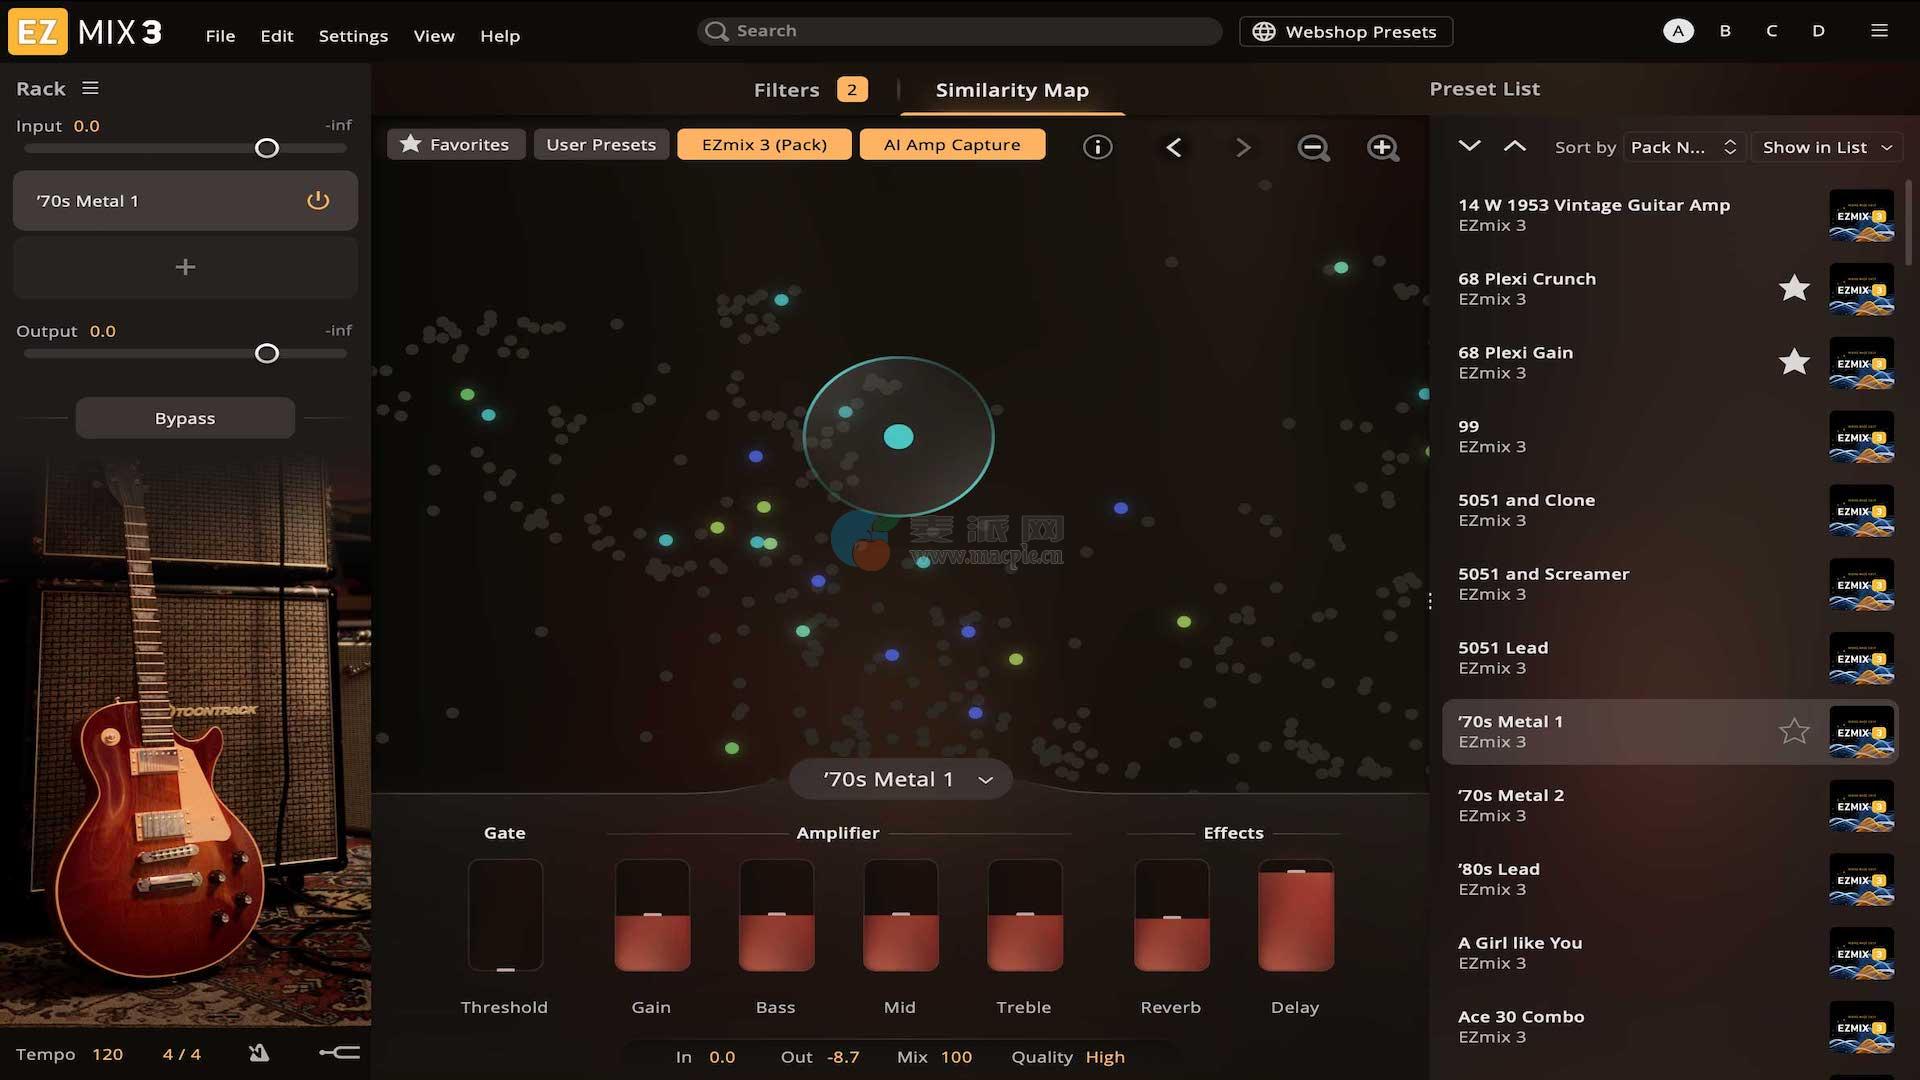
Task: Open the top-right main menu icon
Action: 1879,31
